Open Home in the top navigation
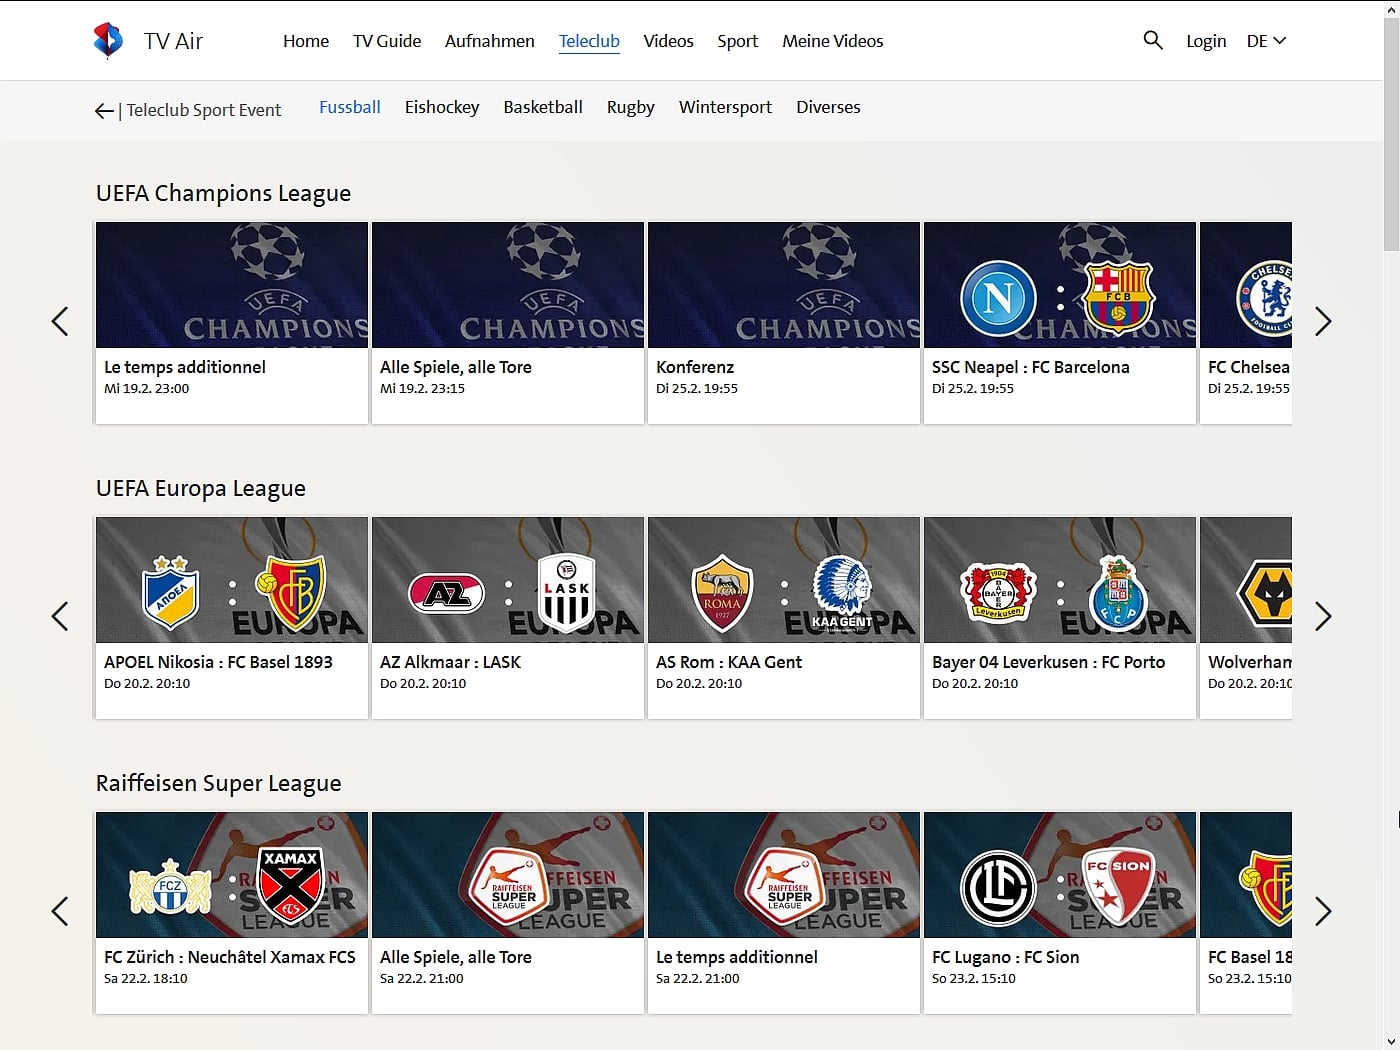 (x=306, y=41)
